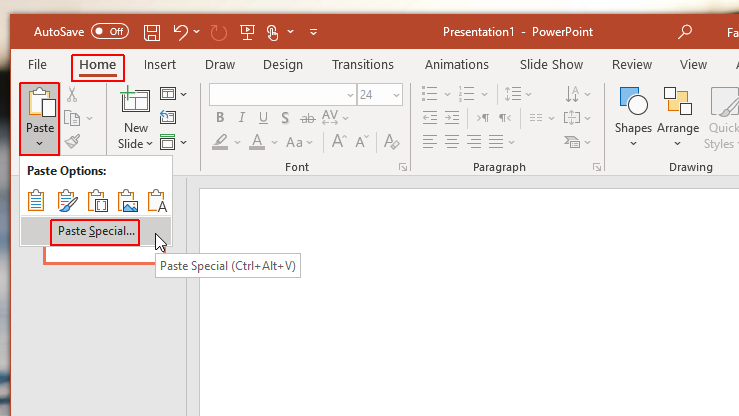Set right-to-left text direction
Image resolution: width=739 pixels, height=416 pixels.
click(x=505, y=118)
